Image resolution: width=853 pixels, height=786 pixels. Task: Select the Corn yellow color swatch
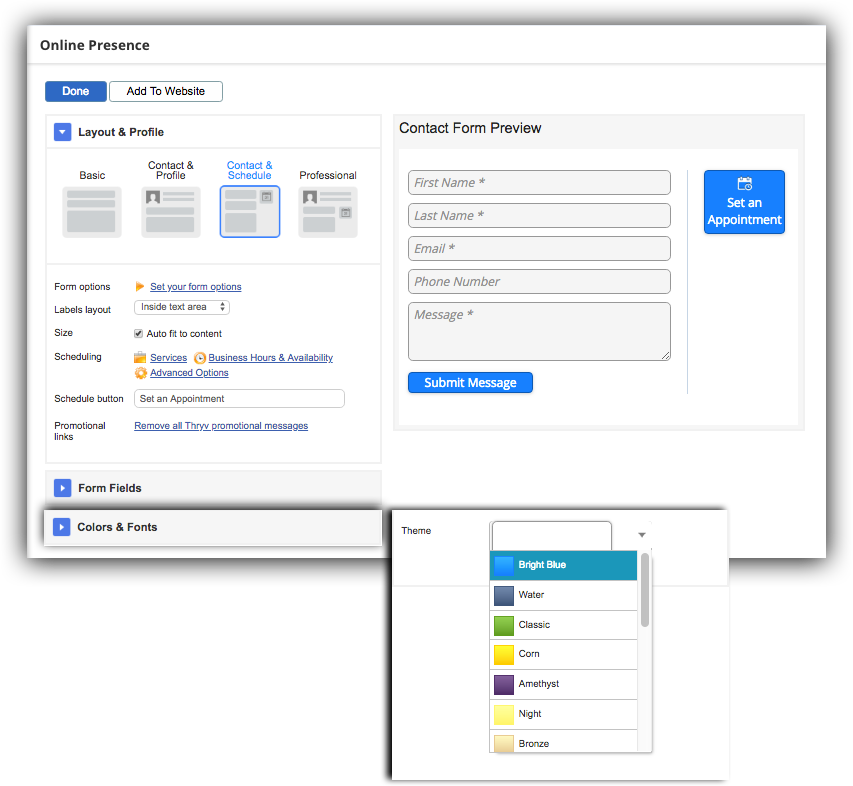[x=503, y=654]
